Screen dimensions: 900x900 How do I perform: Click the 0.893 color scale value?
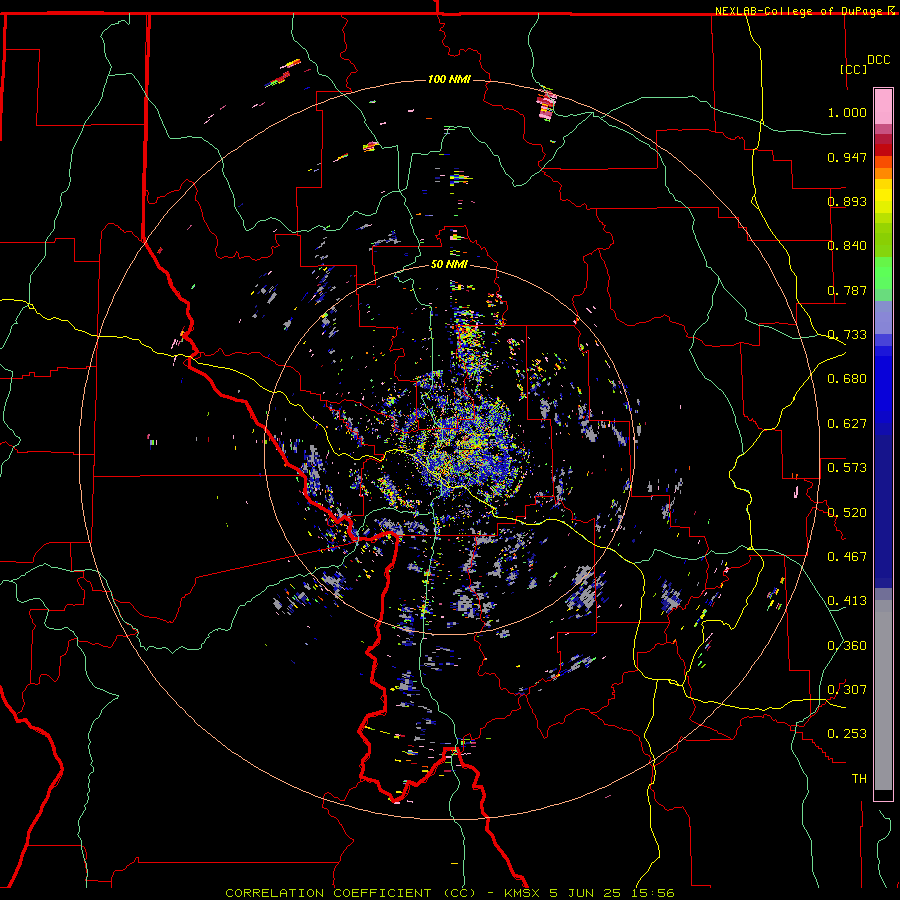847,201
